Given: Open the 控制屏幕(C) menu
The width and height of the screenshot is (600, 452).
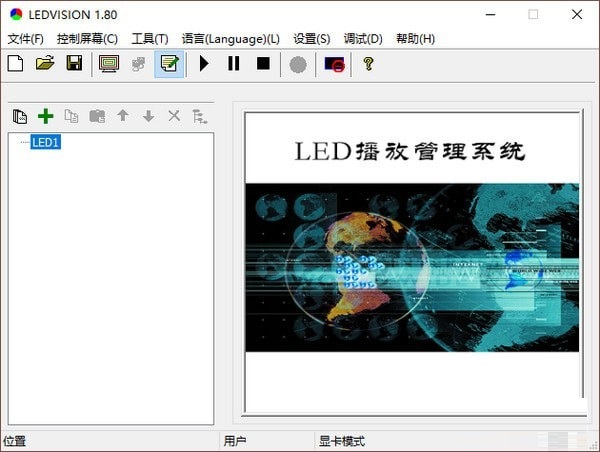Looking at the screenshot, I should 87,39.
